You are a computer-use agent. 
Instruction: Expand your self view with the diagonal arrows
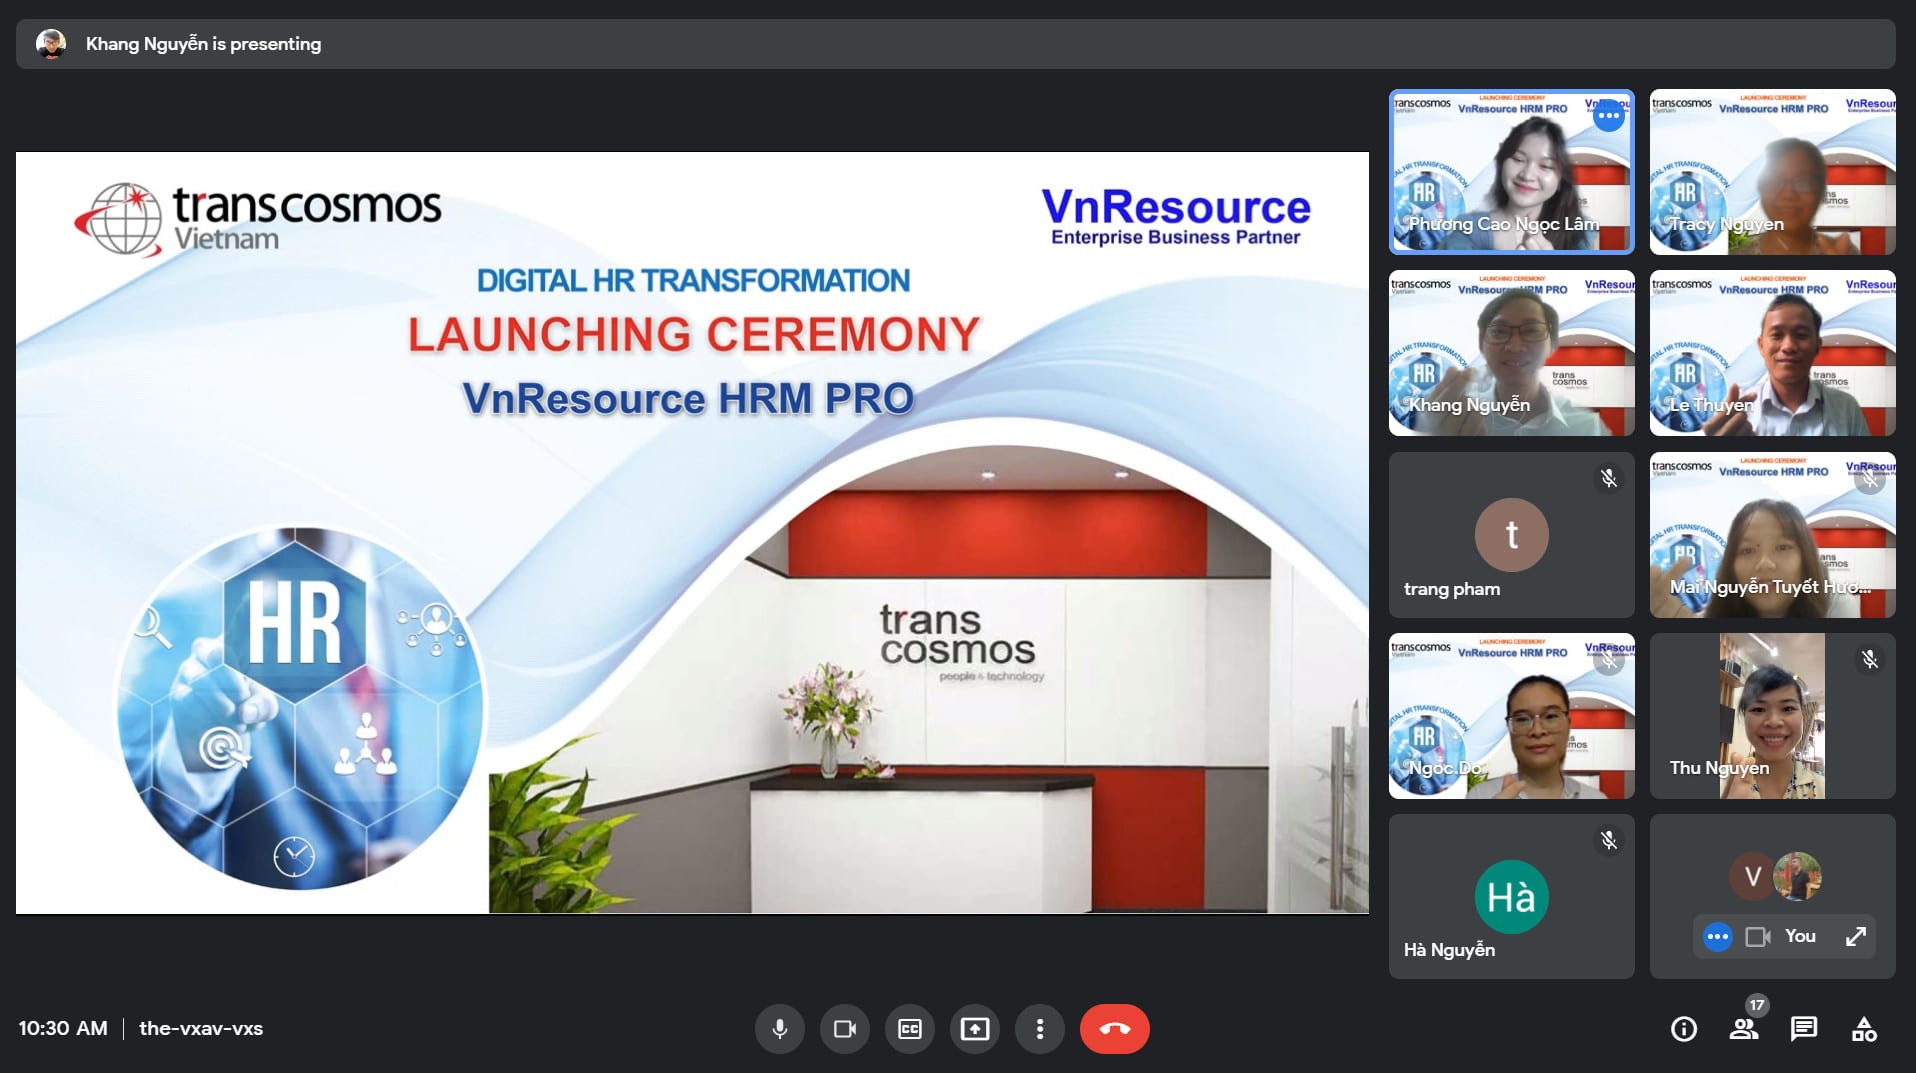(x=1856, y=937)
